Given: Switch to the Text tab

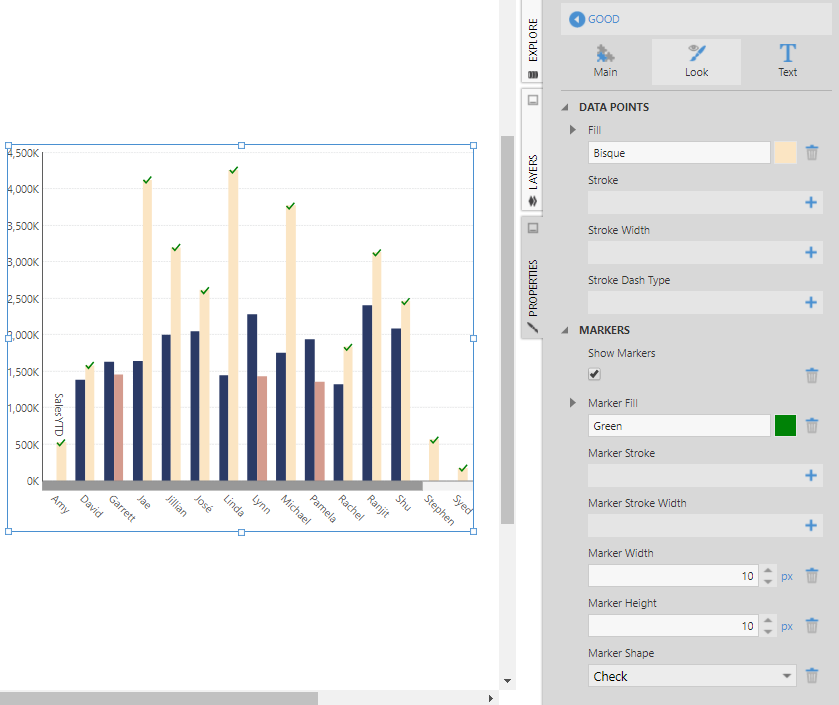Looking at the screenshot, I should click(x=787, y=61).
